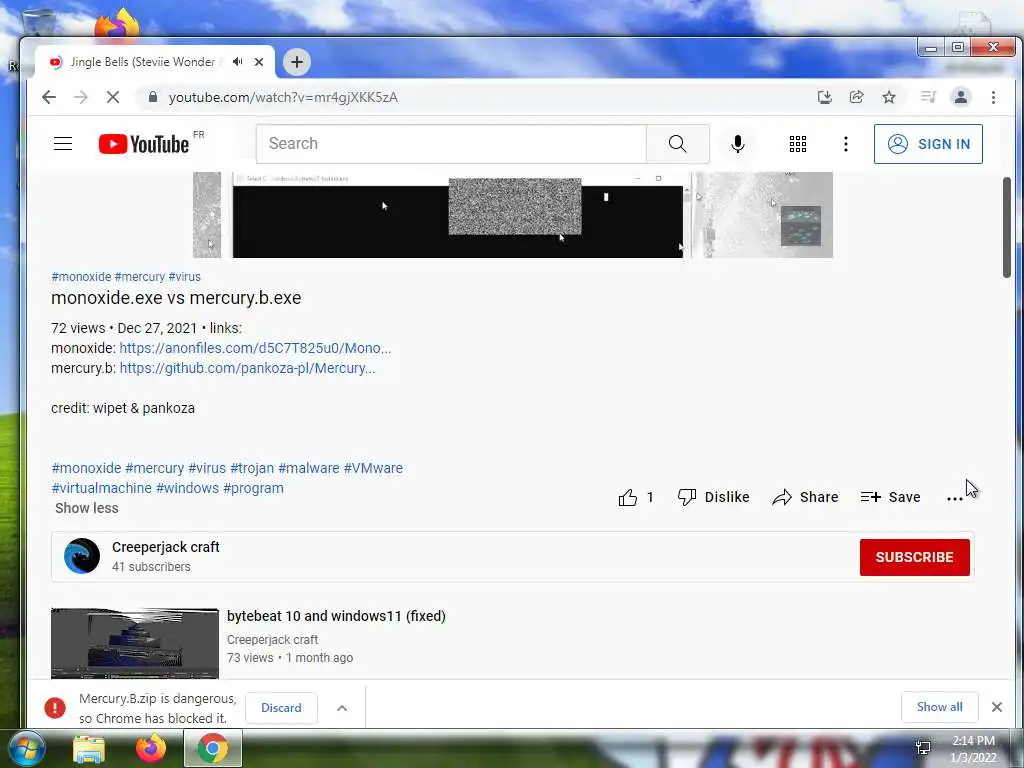Click share page icon in address bar
The width and height of the screenshot is (1024, 768).
pos(856,97)
